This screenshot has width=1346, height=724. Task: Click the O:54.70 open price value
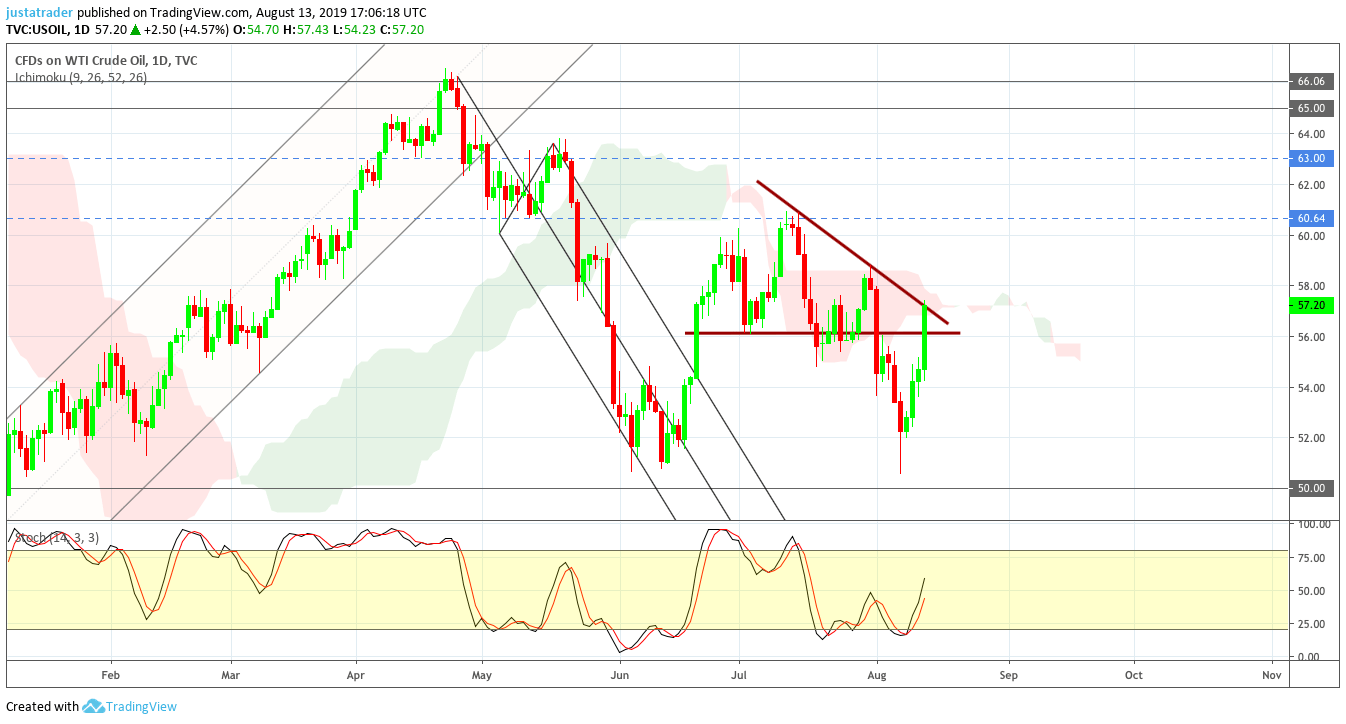tap(254, 30)
